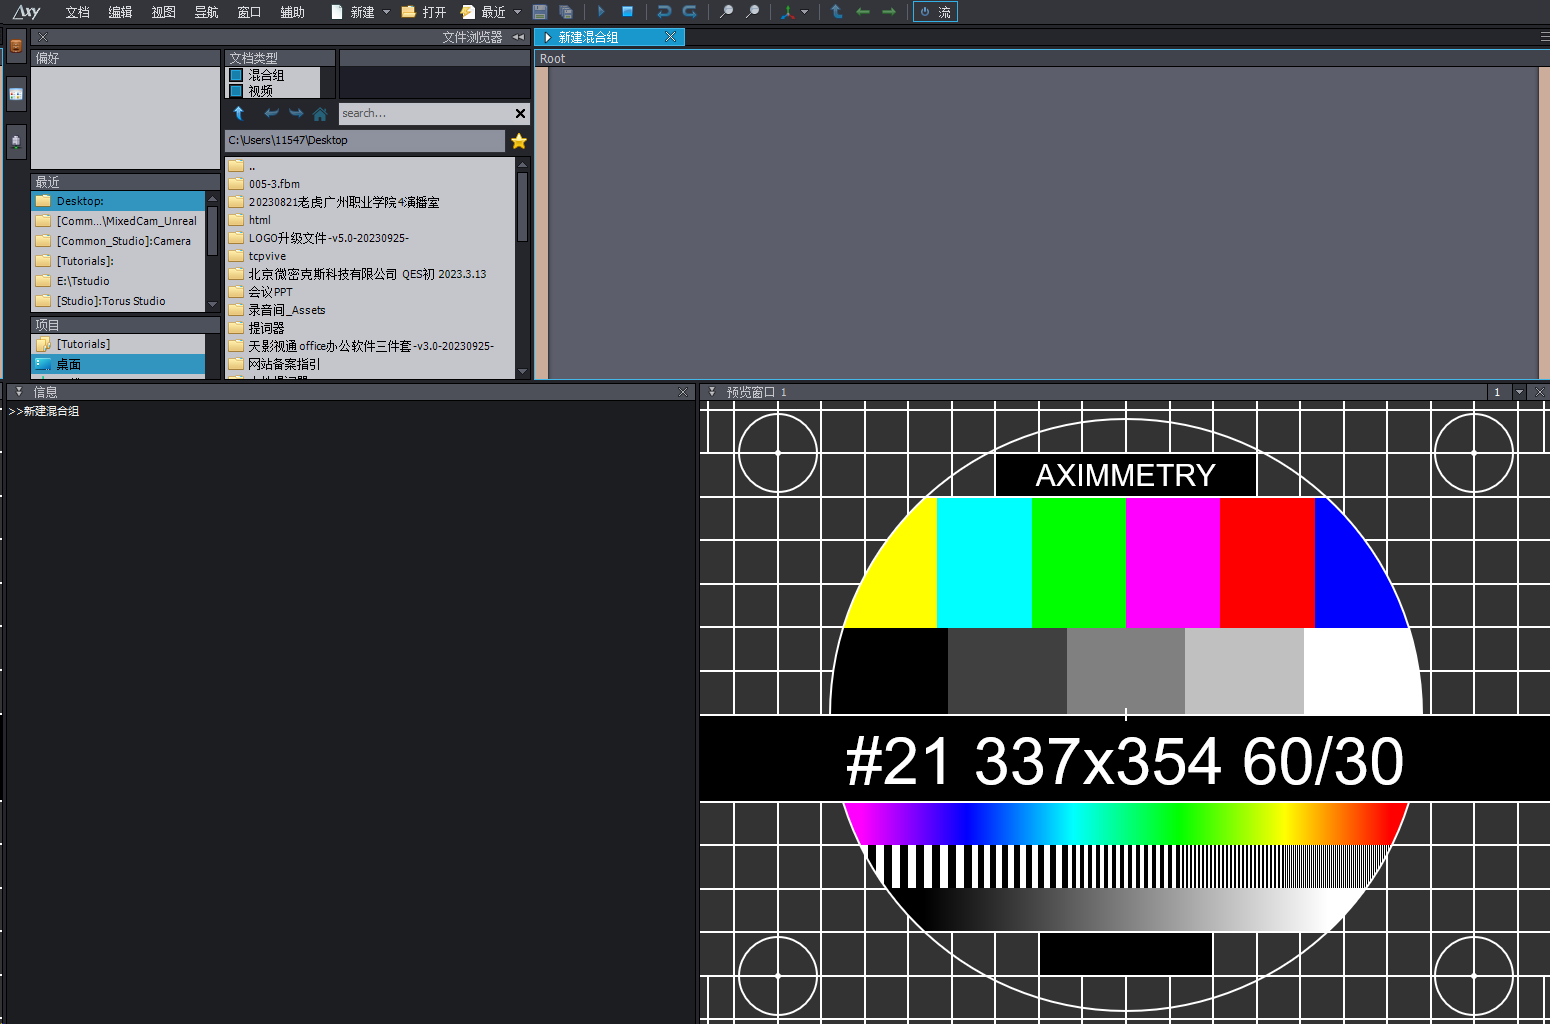This screenshot has height=1024, width=1550.
Task: Click the 最近 recent files button
Action: click(483, 12)
